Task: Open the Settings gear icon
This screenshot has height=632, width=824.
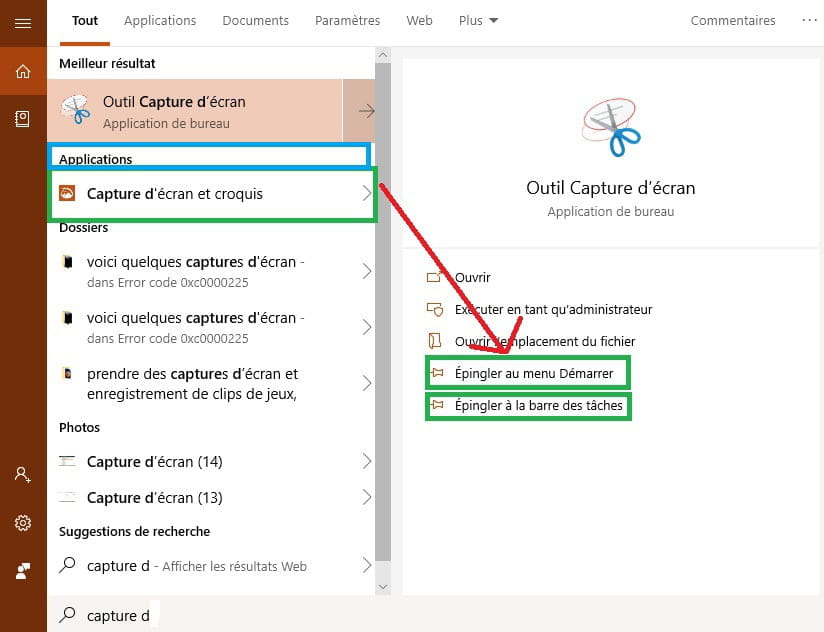Action: 23,523
